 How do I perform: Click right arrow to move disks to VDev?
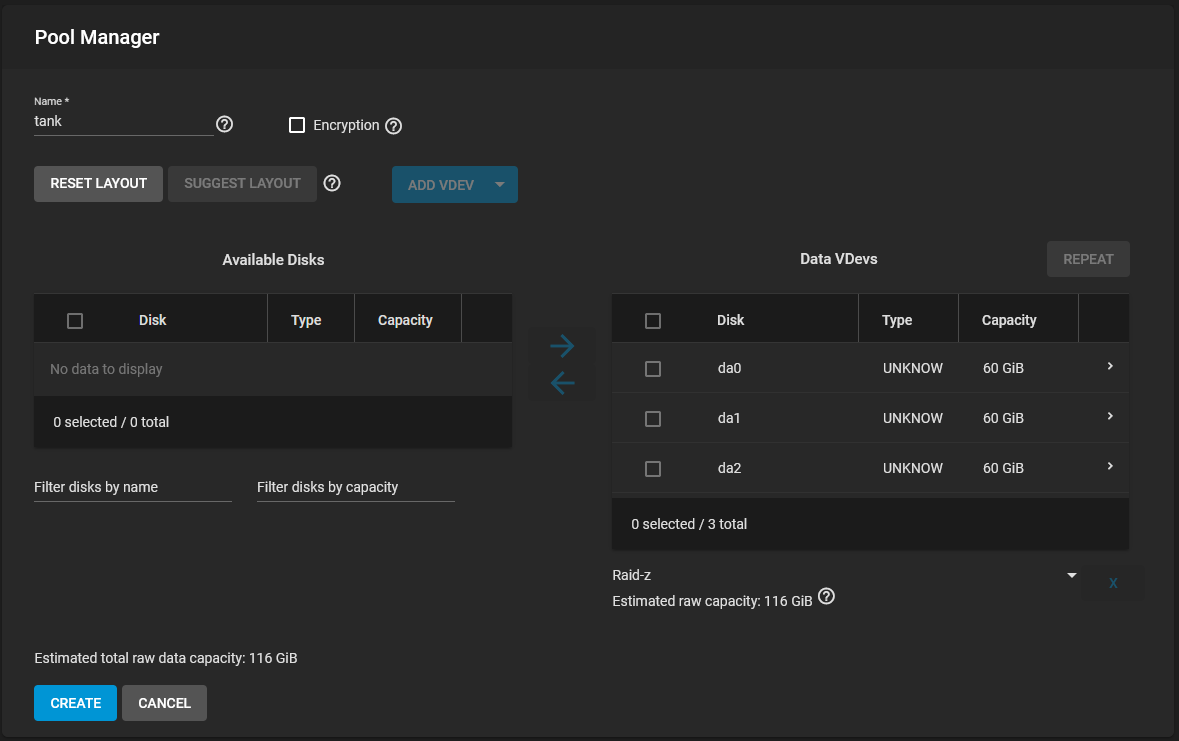point(562,346)
